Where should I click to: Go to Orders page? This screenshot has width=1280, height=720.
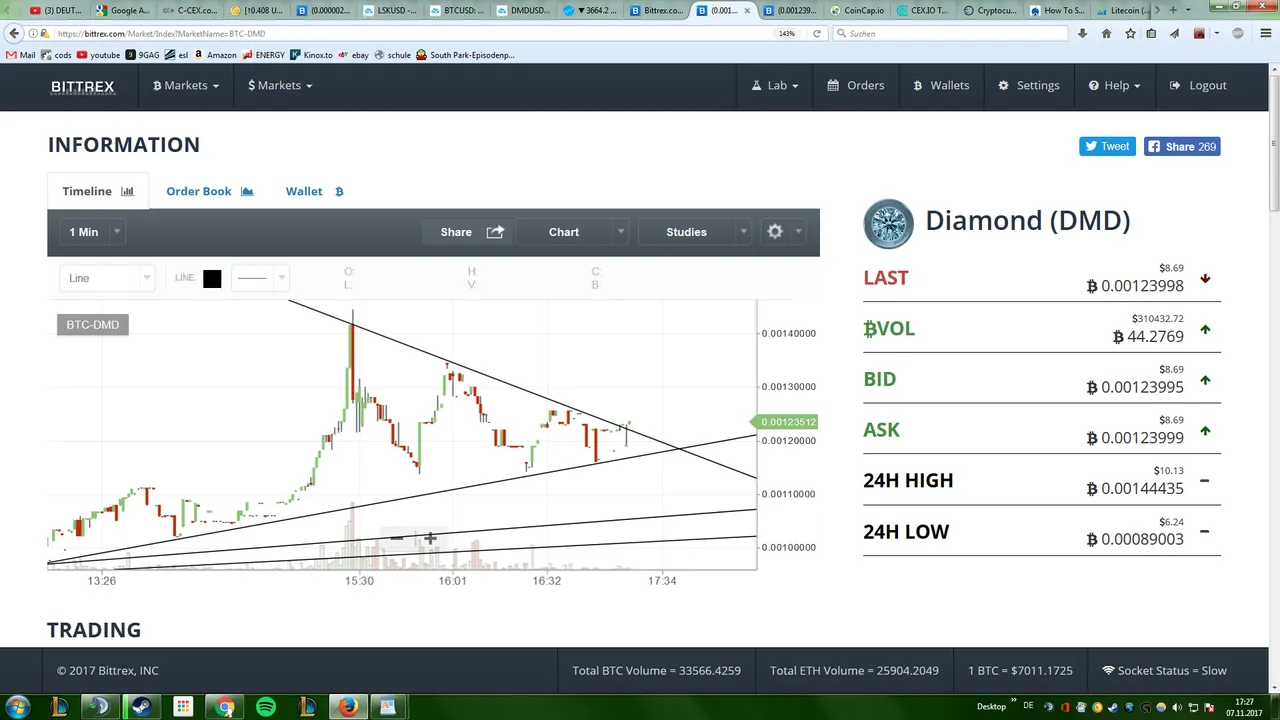click(856, 86)
